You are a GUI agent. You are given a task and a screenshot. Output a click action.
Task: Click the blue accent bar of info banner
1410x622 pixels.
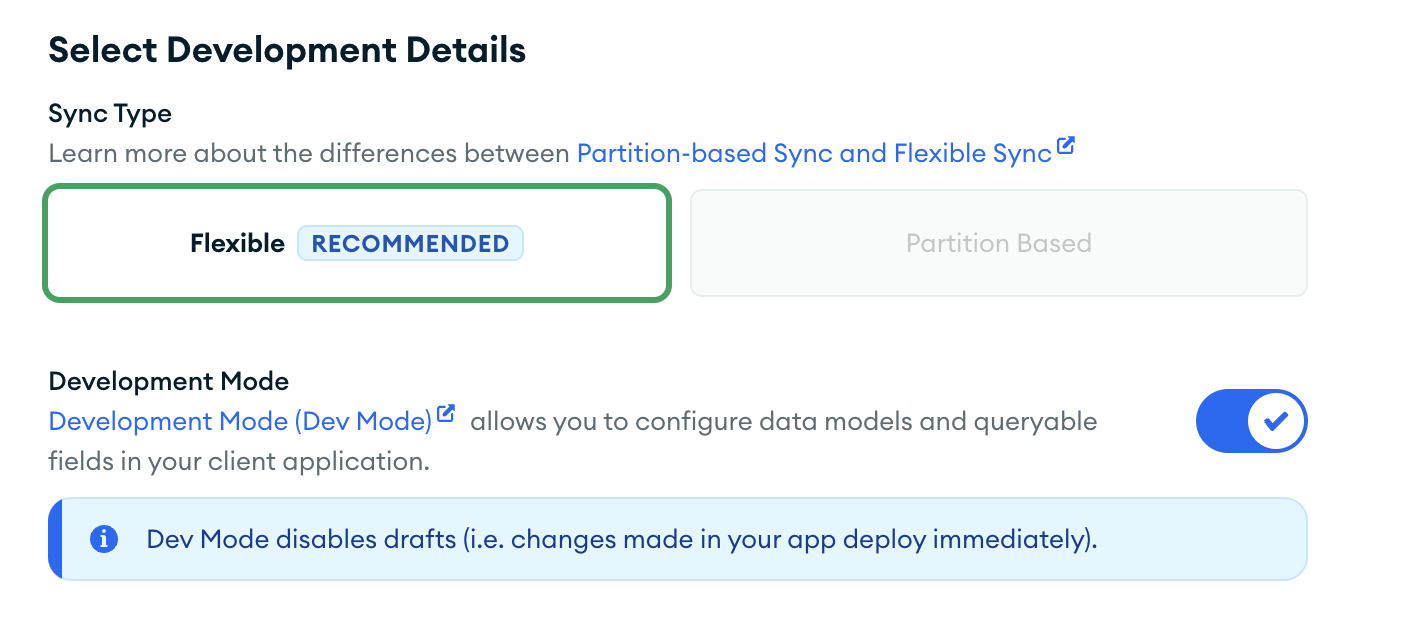[55, 539]
